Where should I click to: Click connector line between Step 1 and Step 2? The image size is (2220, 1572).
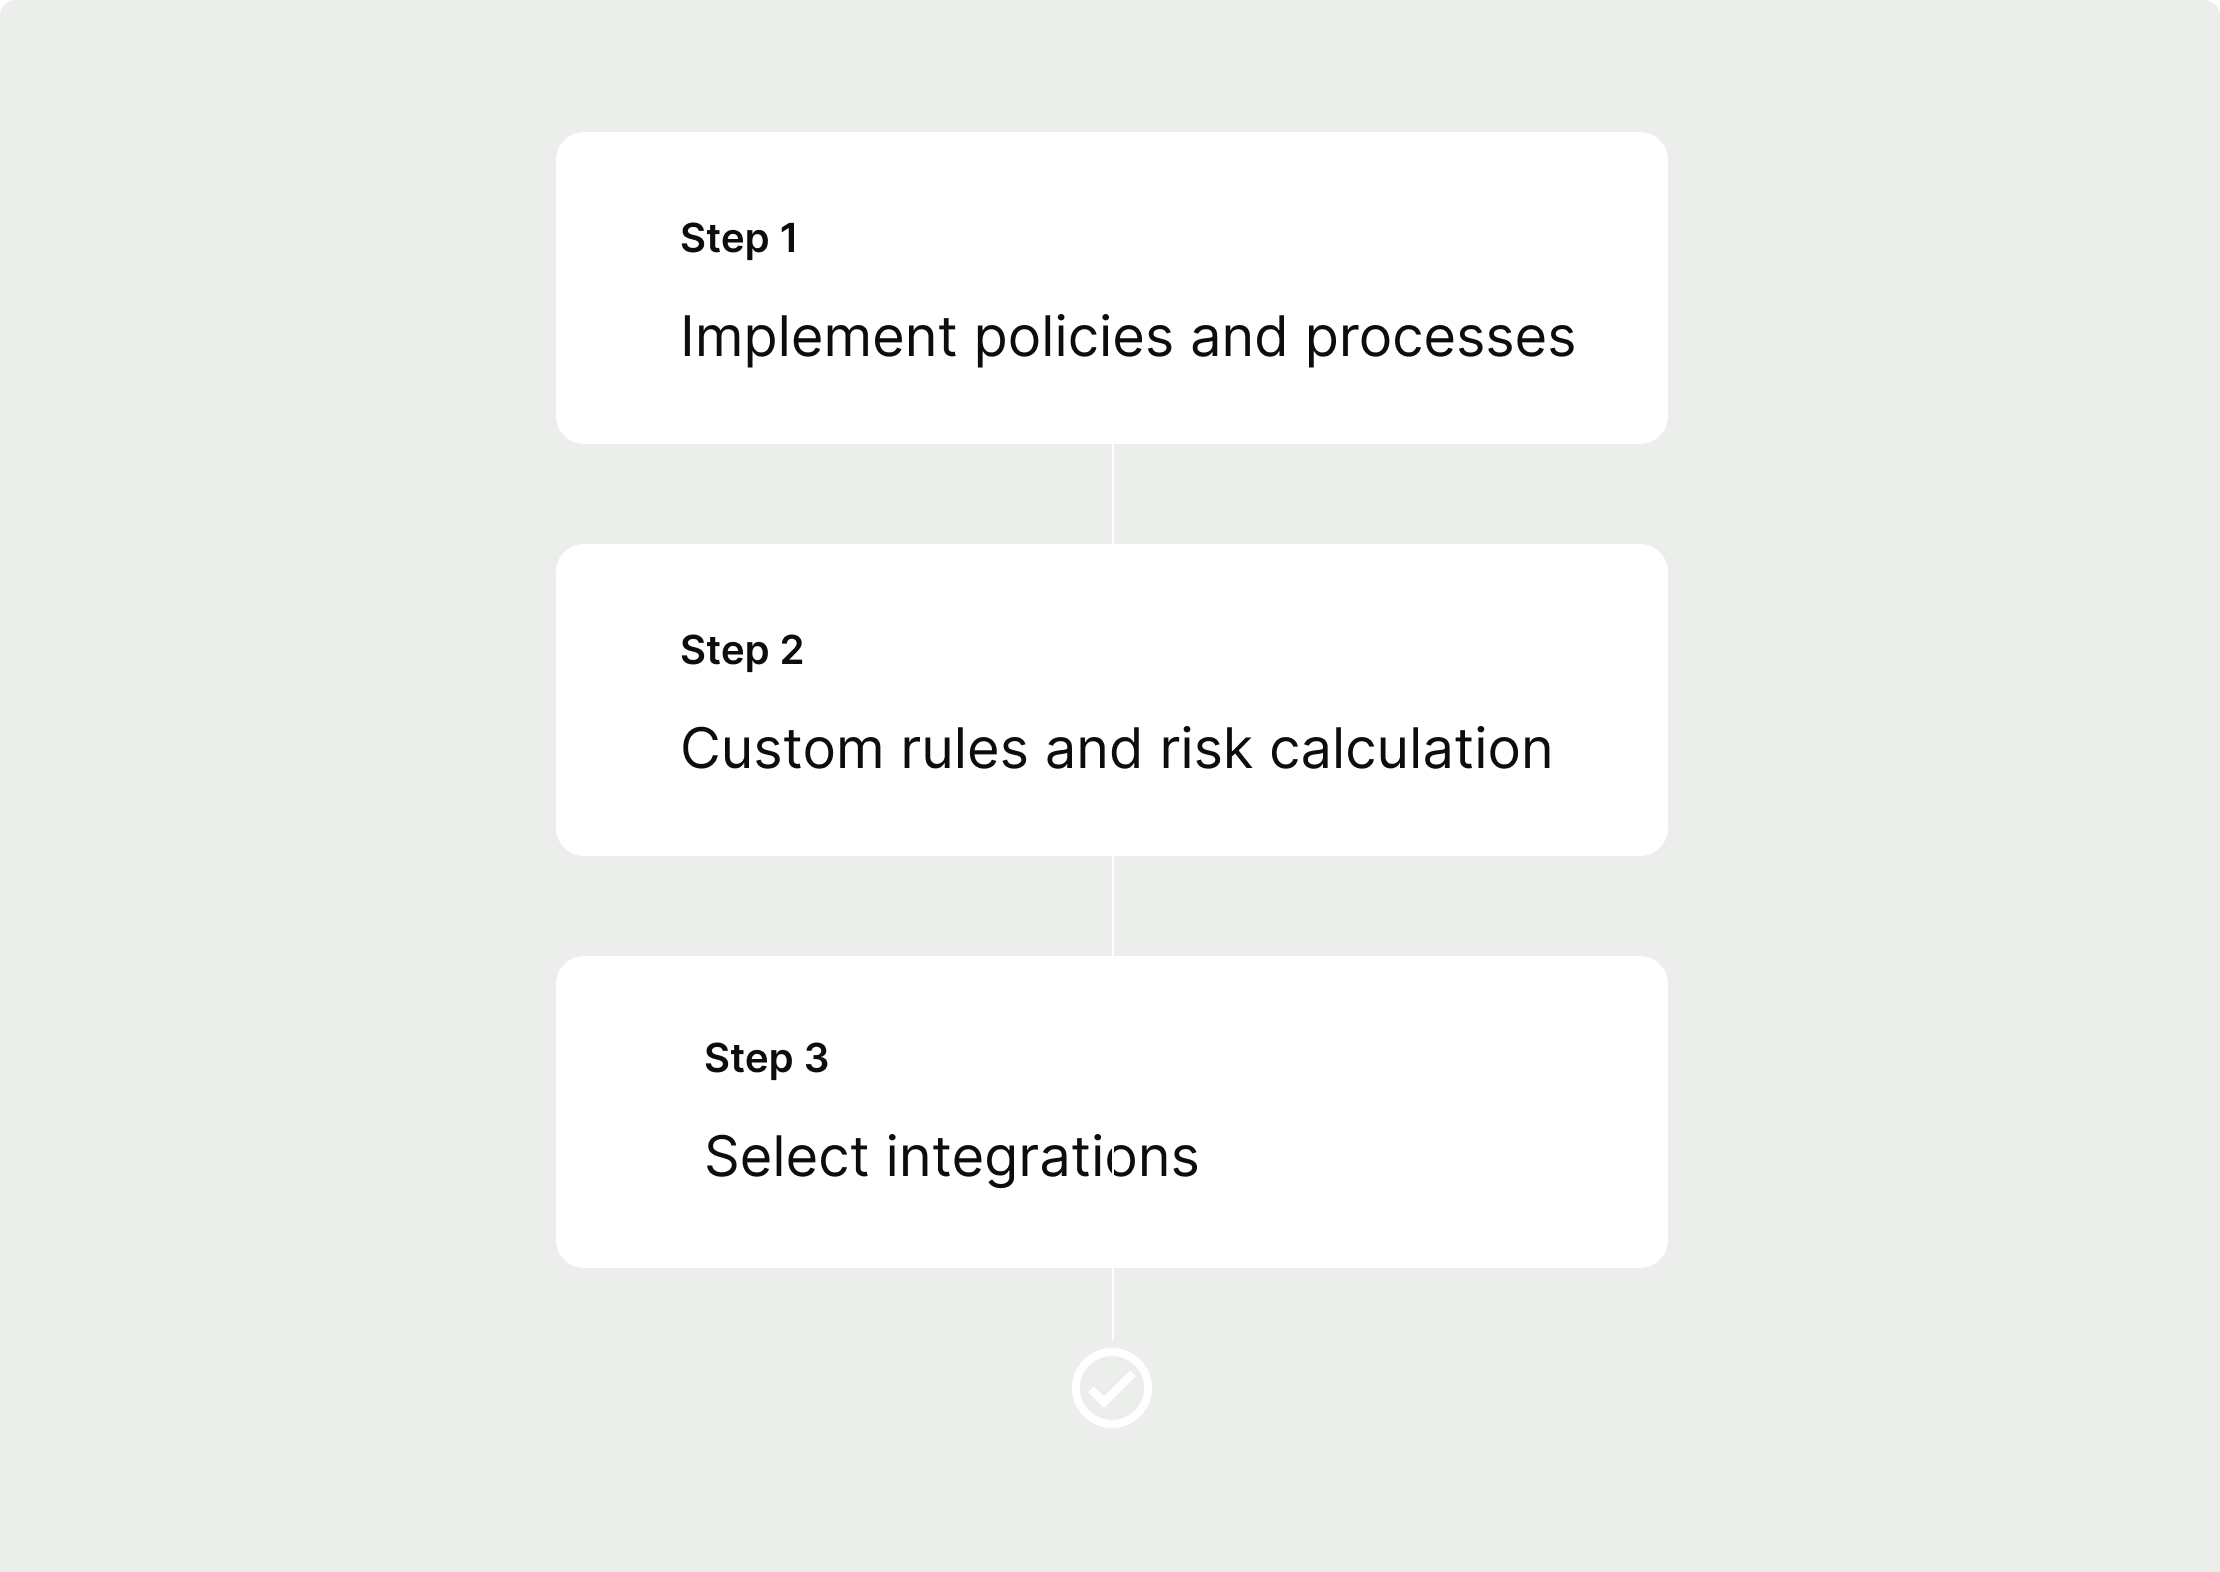coord(1112,494)
